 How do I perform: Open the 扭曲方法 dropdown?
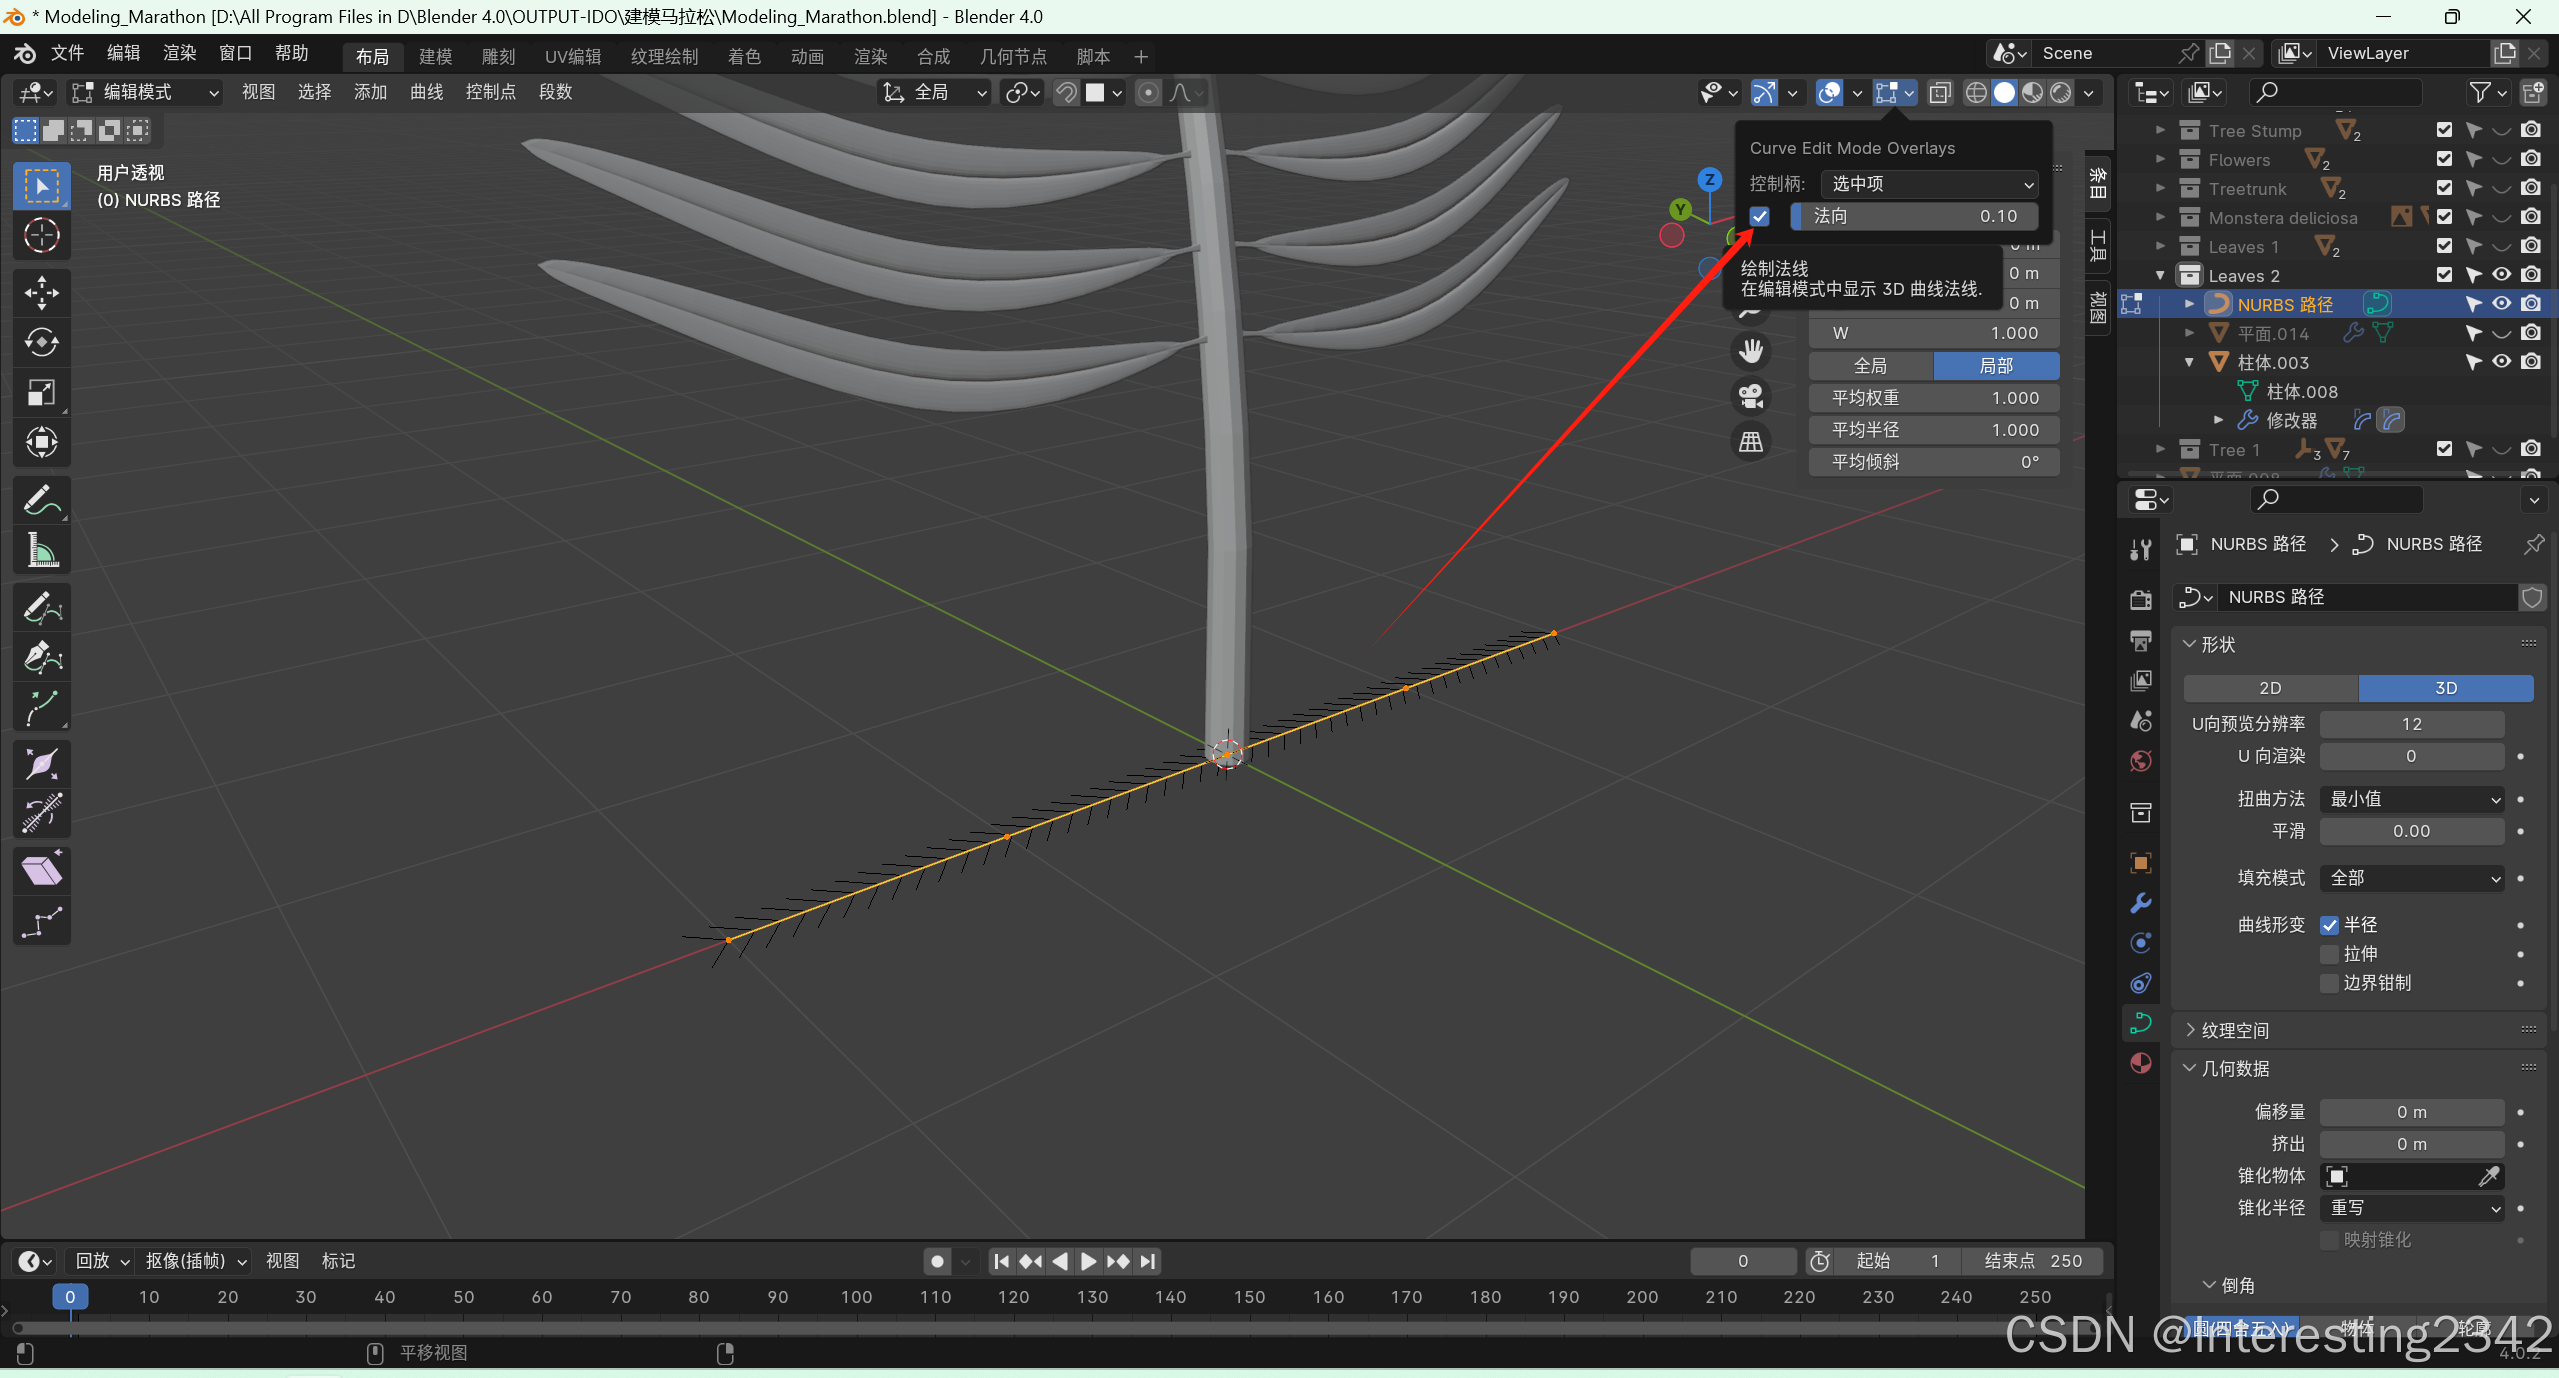point(2412,799)
